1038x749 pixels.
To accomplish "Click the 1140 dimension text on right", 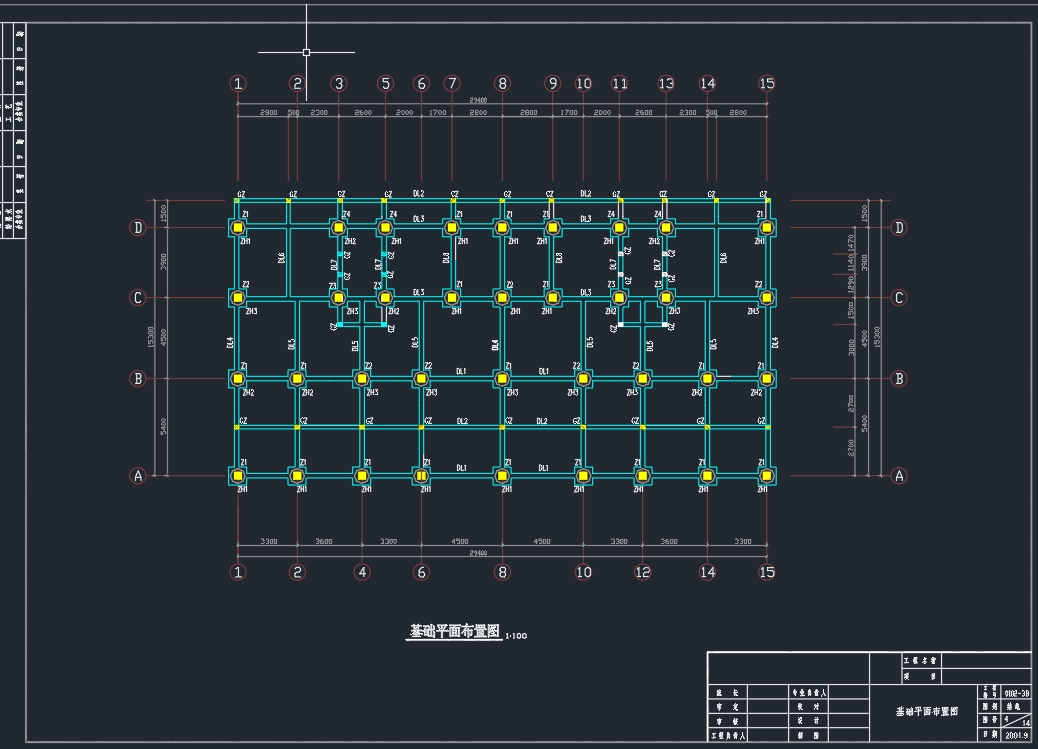I will 851,265.
